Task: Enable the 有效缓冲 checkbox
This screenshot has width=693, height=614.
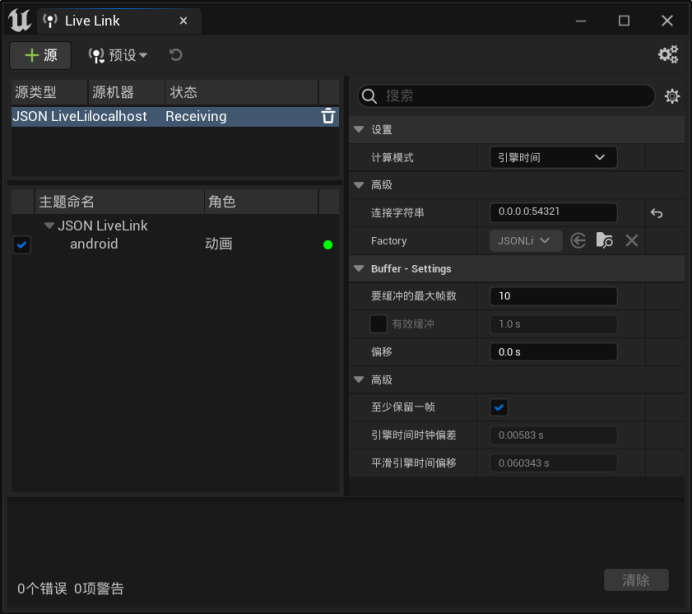Action: click(x=378, y=324)
